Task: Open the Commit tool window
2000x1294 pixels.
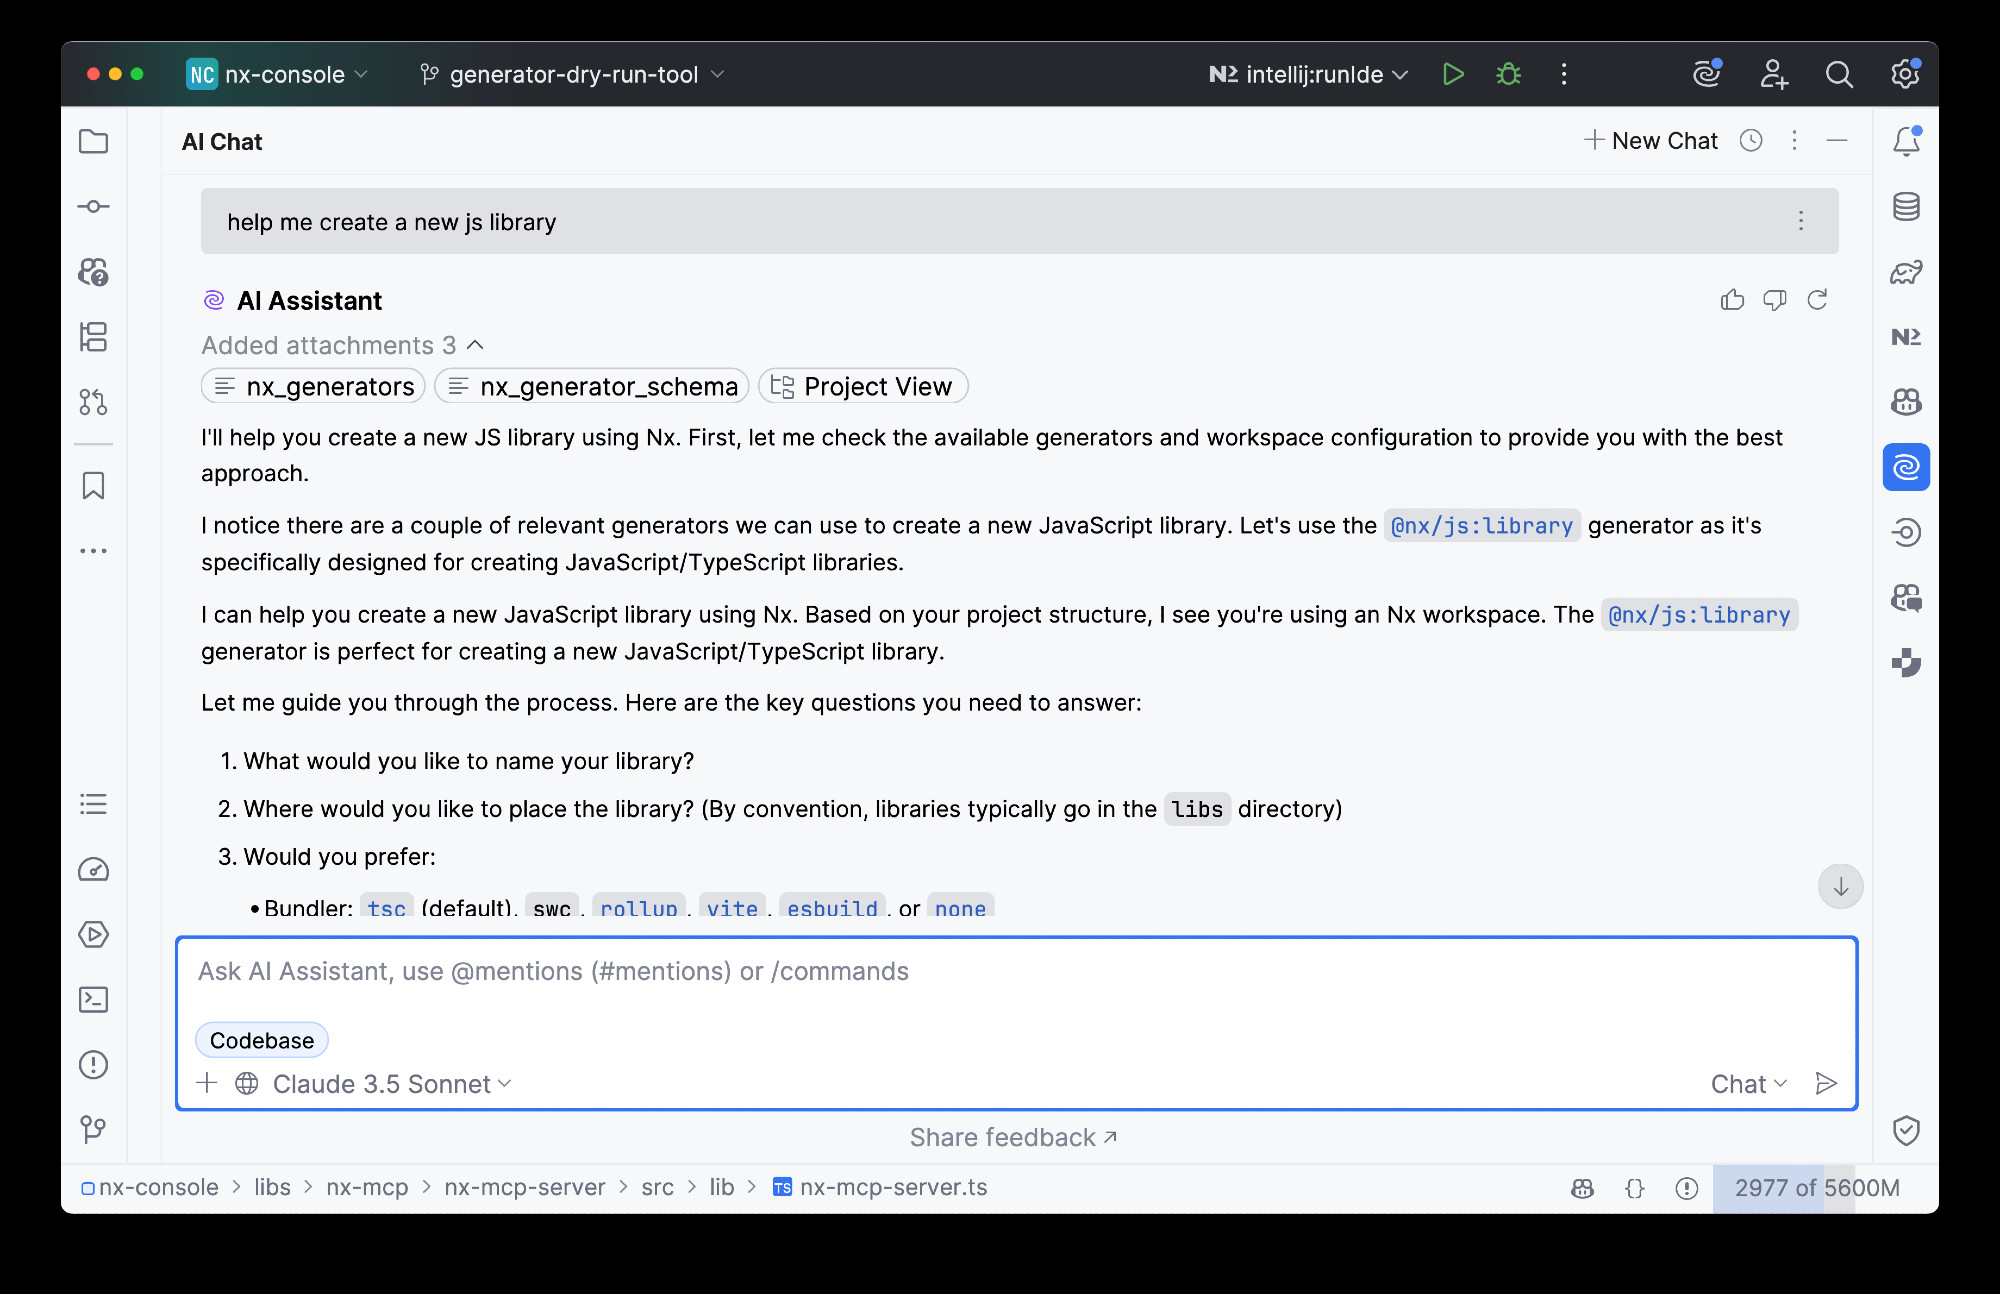Action: pos(93,207)
